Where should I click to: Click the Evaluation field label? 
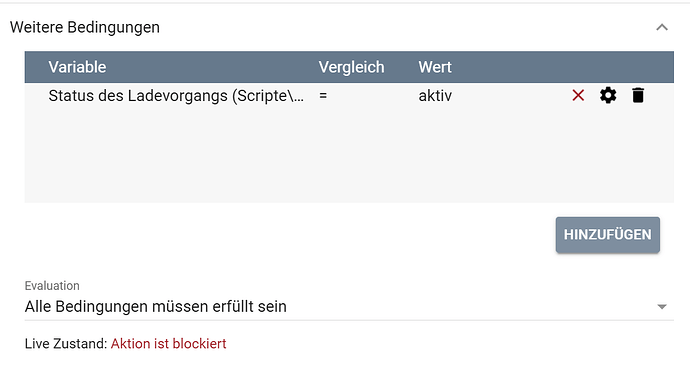52,286
